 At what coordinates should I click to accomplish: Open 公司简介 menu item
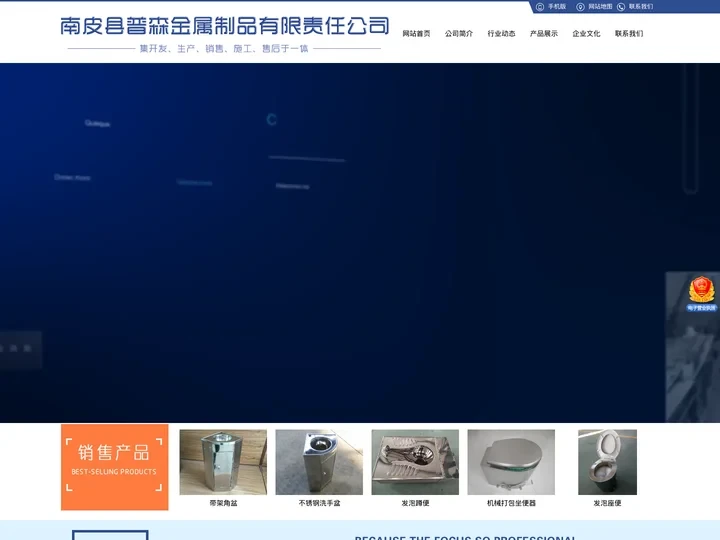(459, 34)
